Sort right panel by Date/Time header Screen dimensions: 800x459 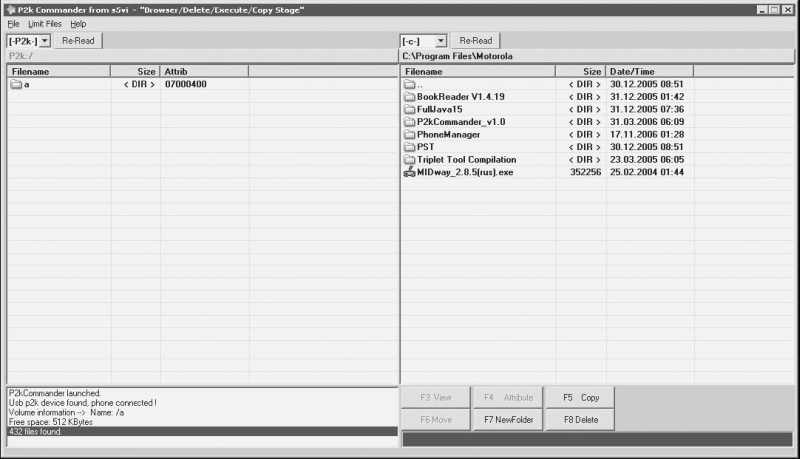click(x=649, y=71)
